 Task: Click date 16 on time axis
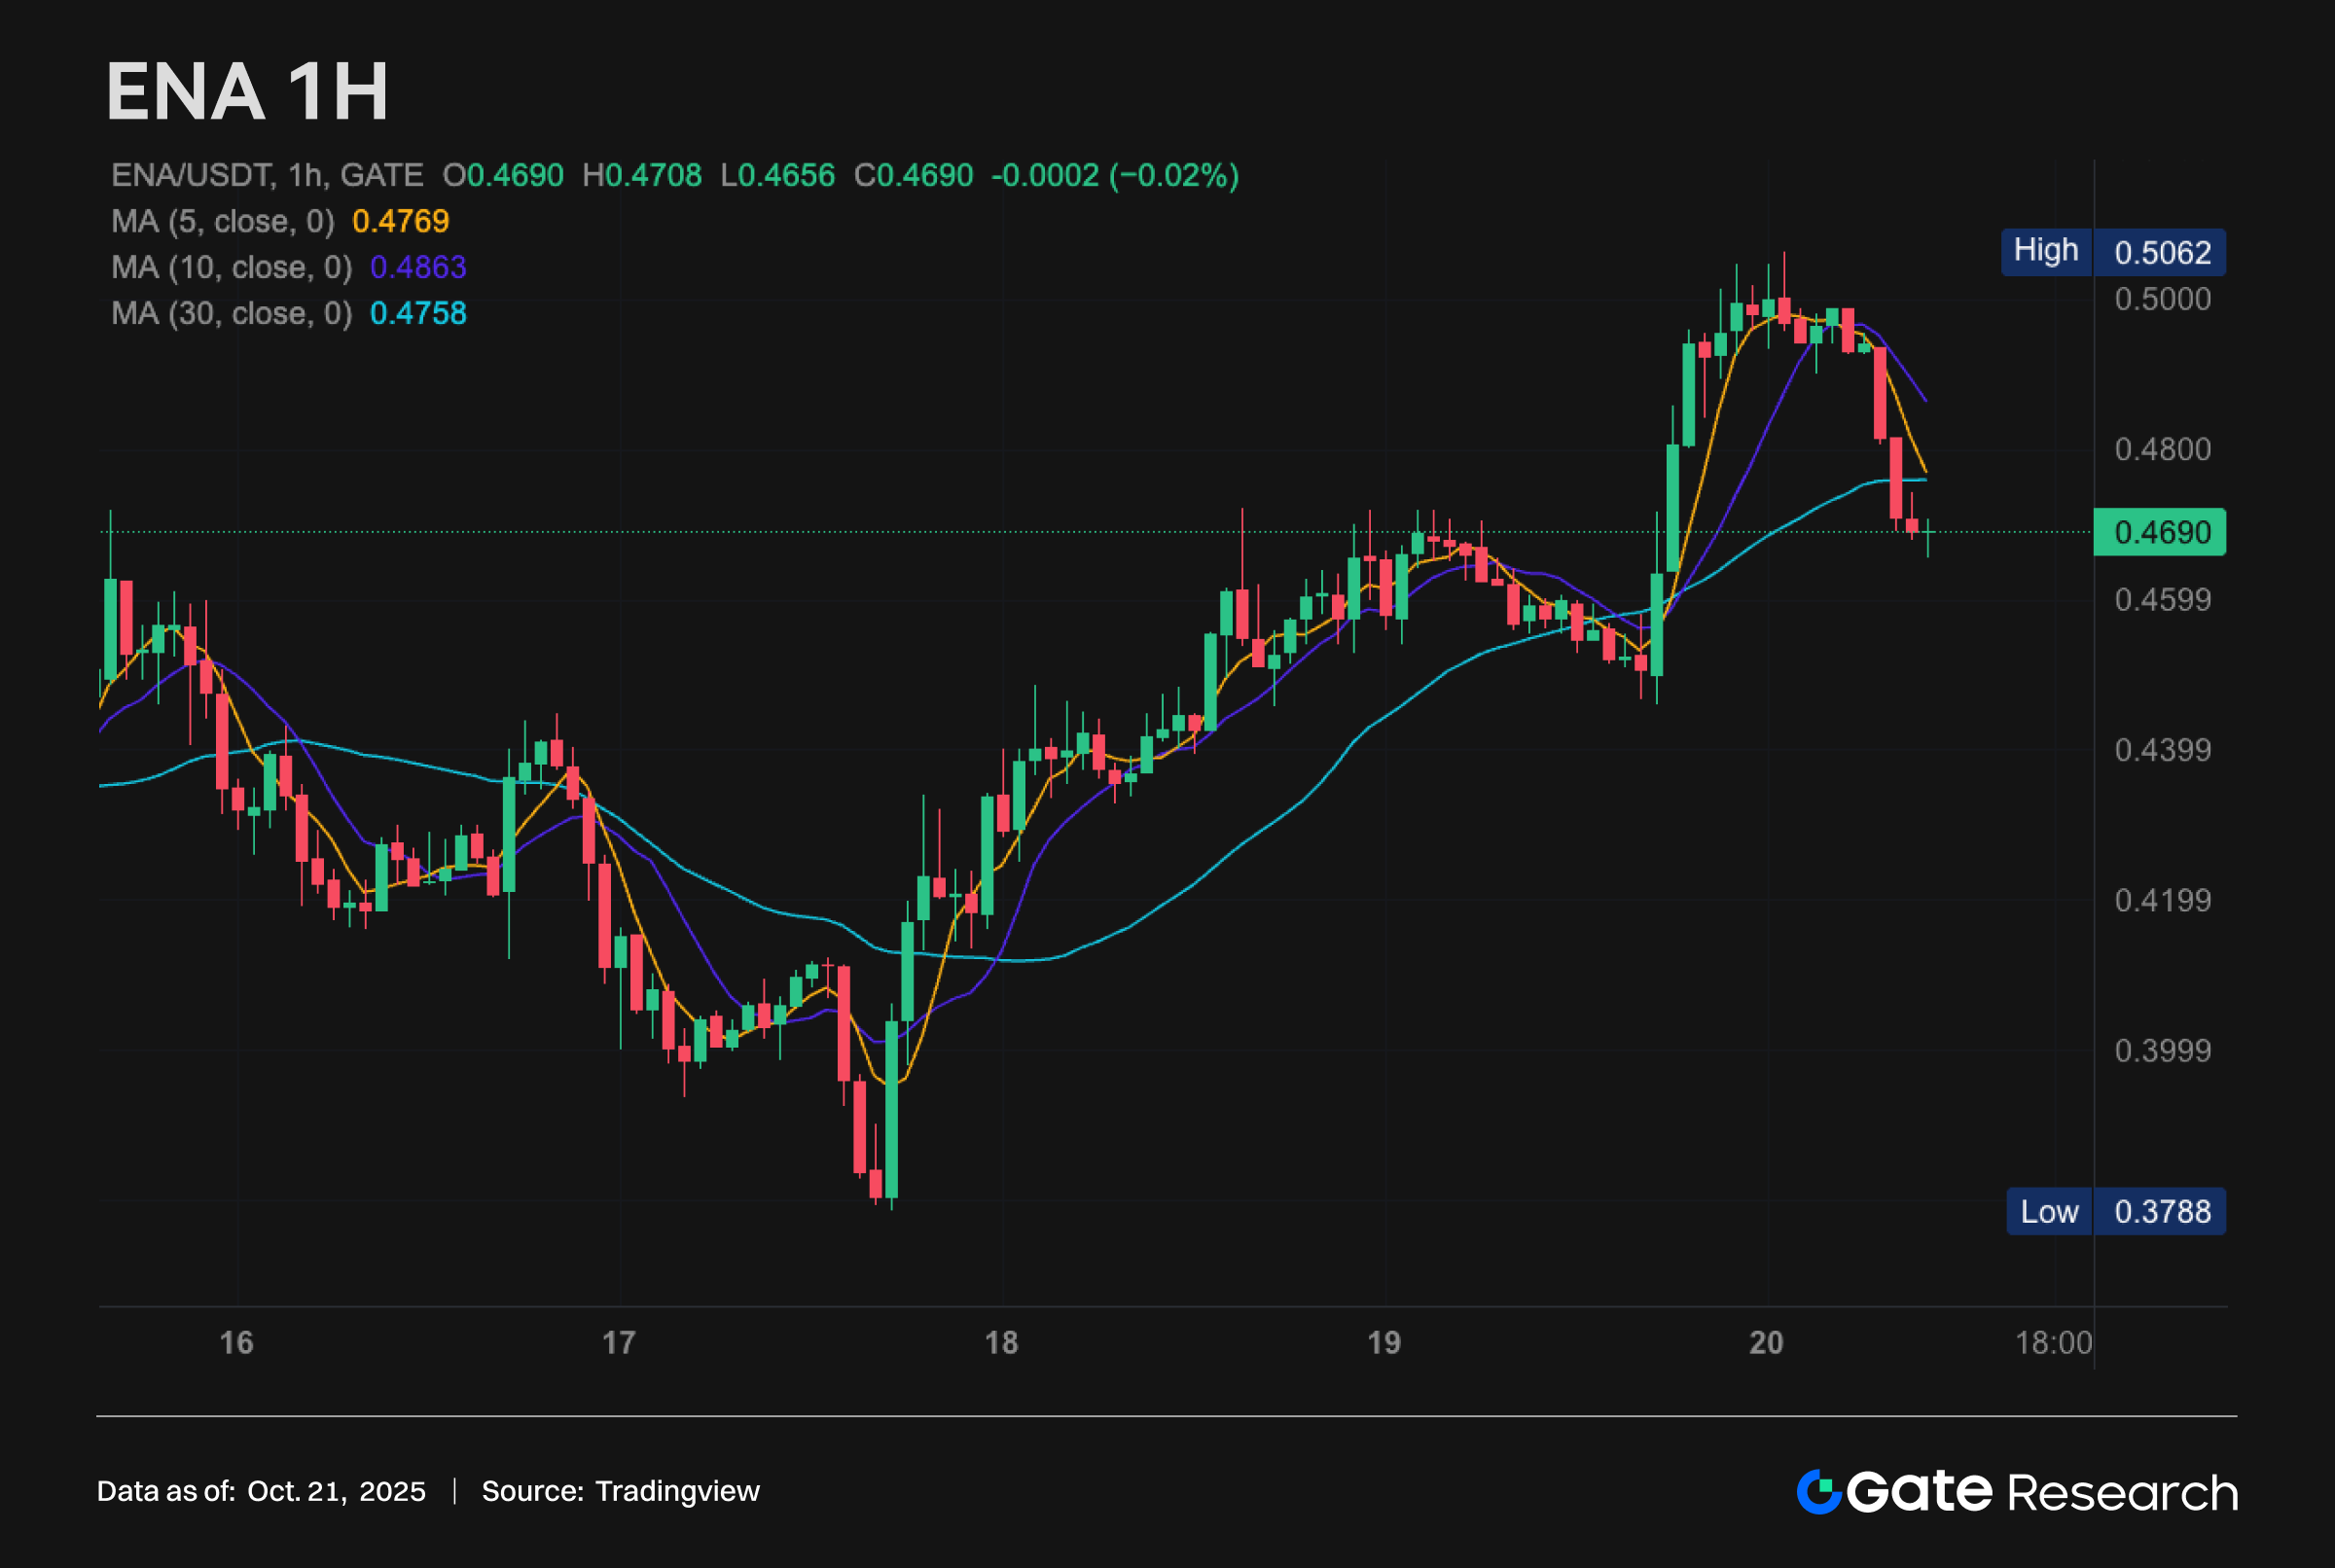(236, 1342)
